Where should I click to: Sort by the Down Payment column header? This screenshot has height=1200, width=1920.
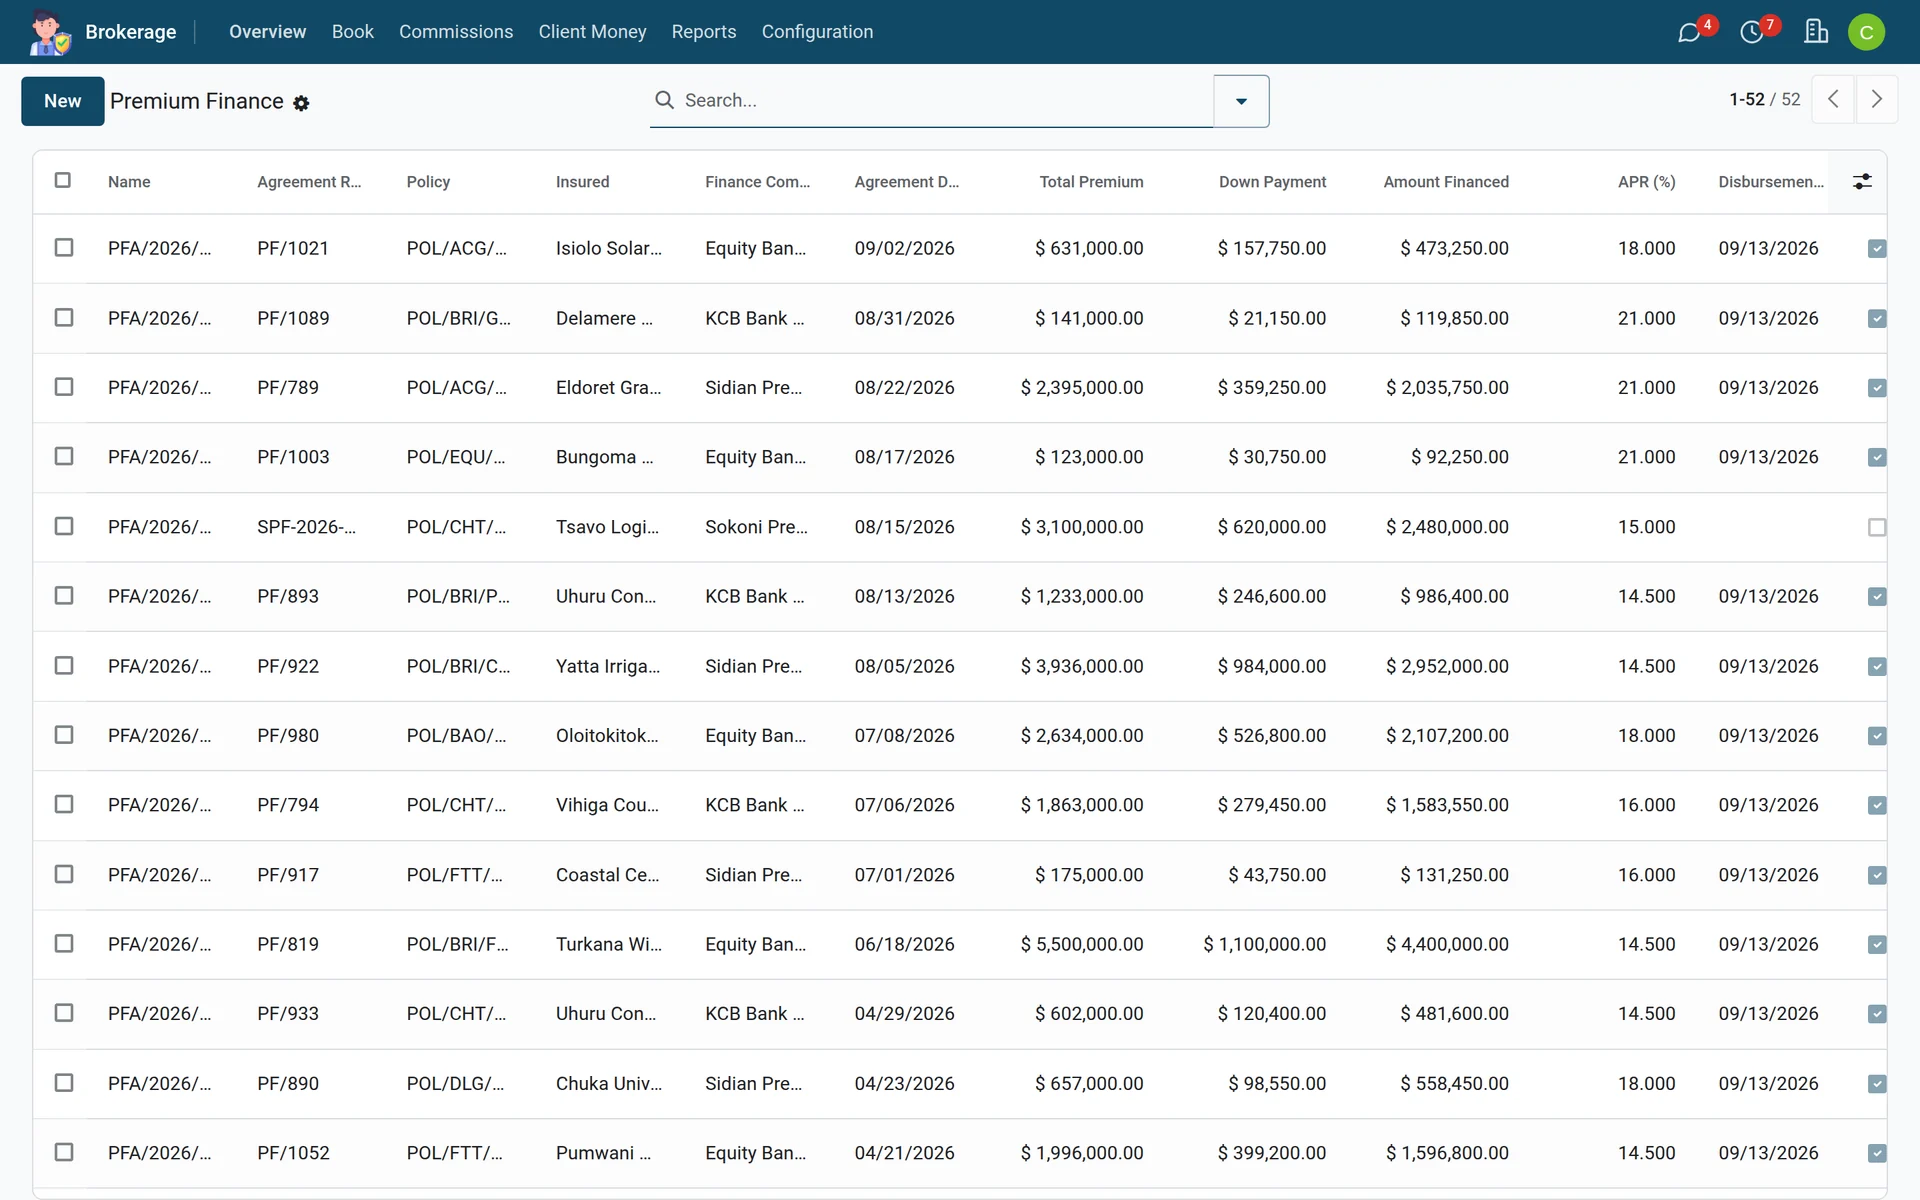(1272, 182)
